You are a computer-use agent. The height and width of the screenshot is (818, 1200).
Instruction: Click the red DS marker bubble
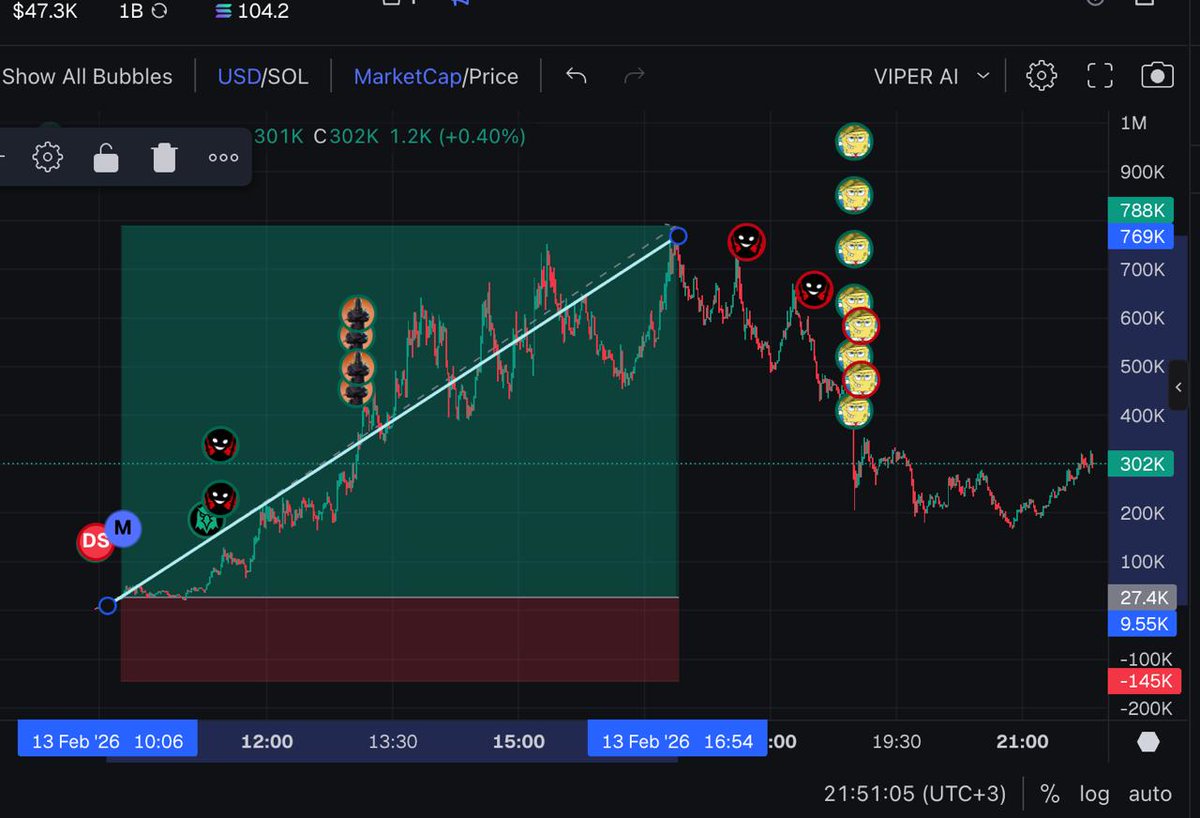pyautogui.click(x=95, y=541)
